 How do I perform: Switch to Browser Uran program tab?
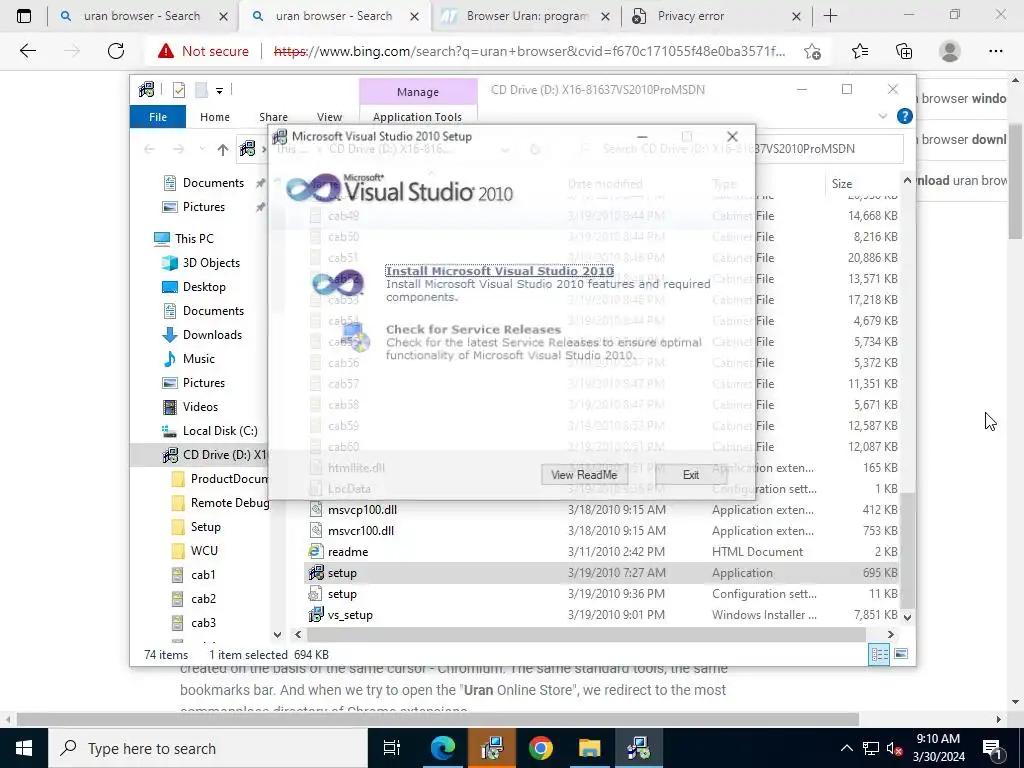(x=526, y=16)
